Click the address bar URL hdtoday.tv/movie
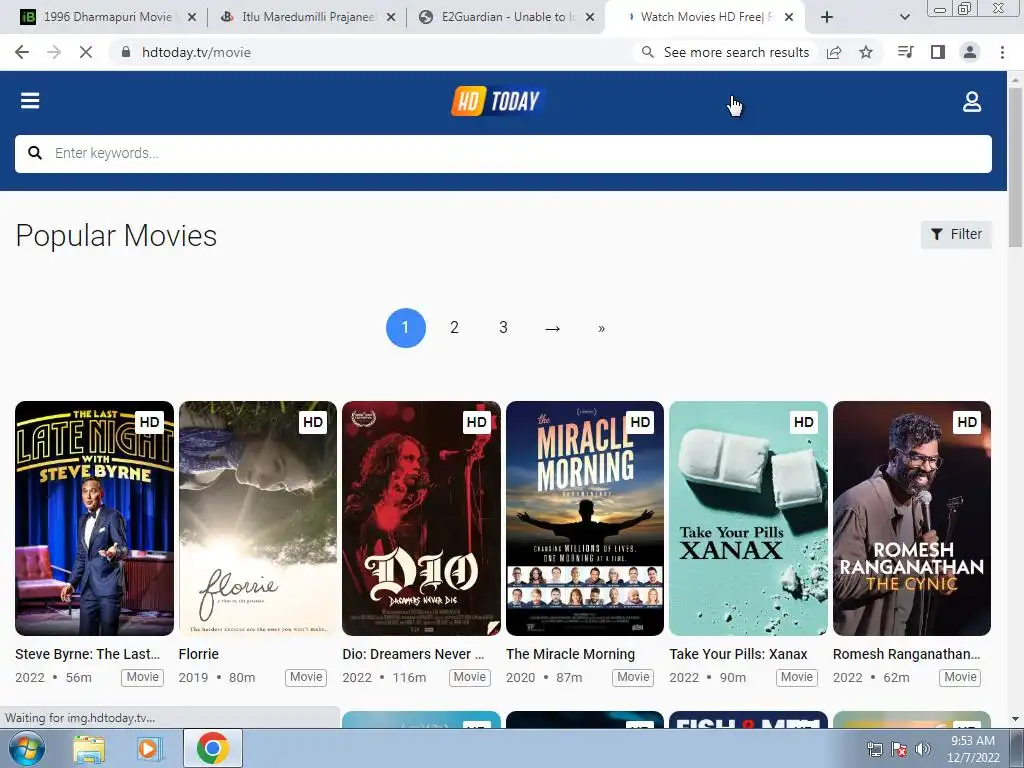This screenshot has width=1024, height=768. (x=196, y=52)
